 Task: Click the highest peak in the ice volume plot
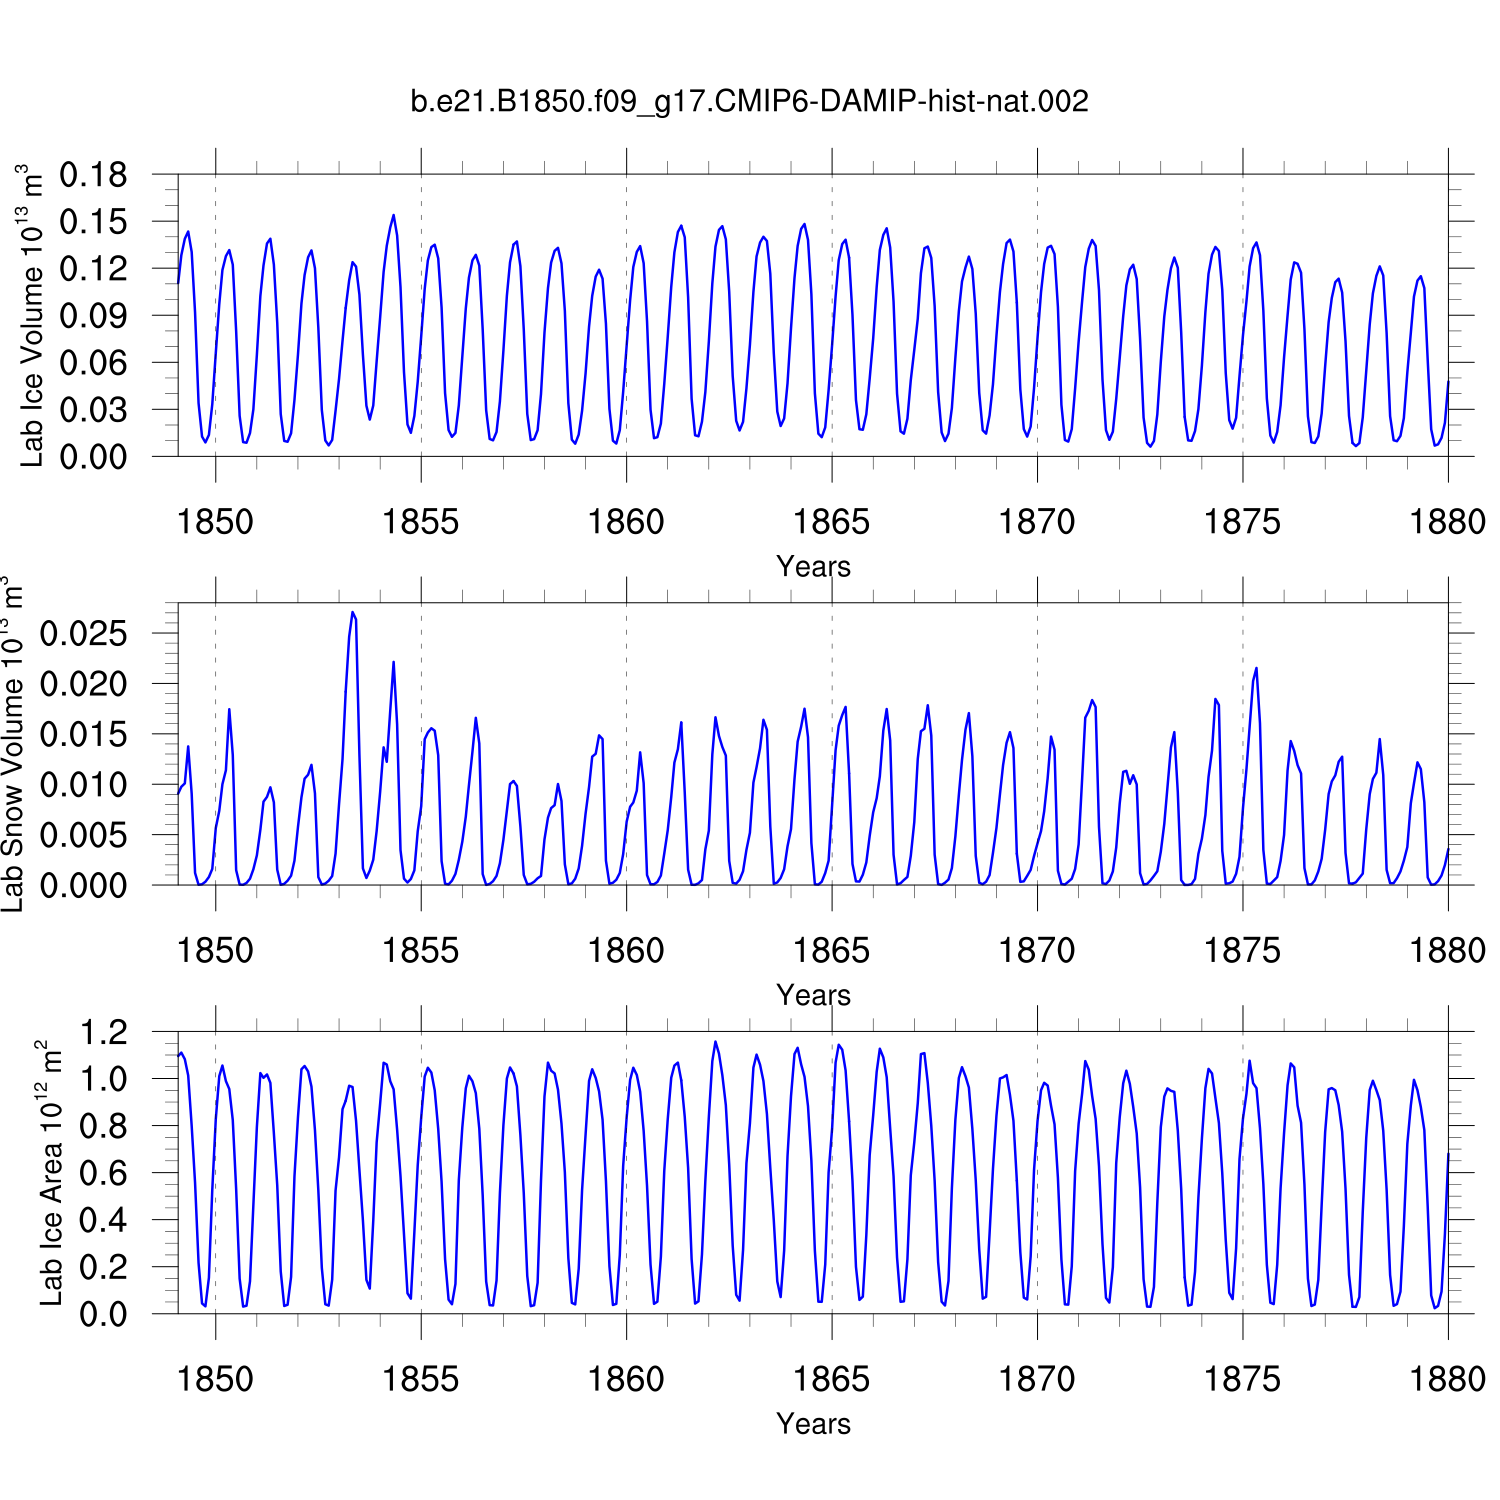(x=393, y=215)
